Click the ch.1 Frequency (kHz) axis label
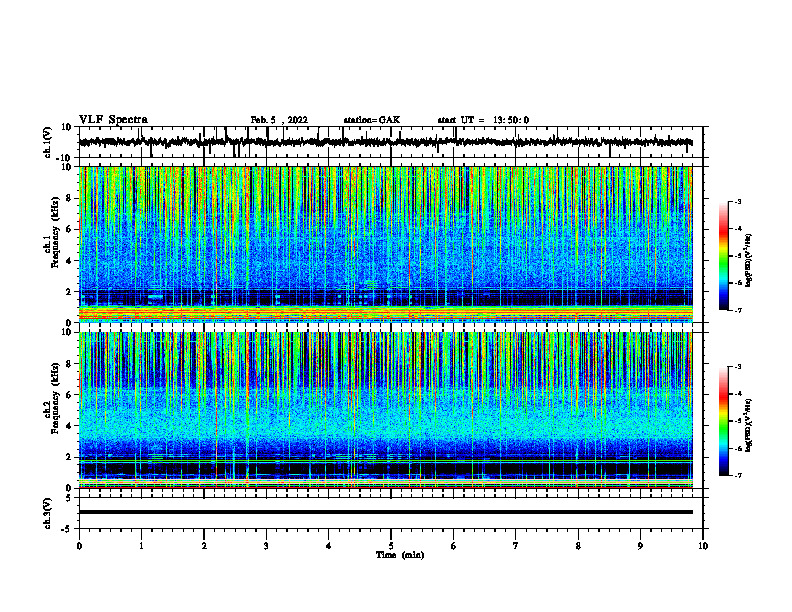This screenshot has height=612, width=792. click(x=53, y=232)
